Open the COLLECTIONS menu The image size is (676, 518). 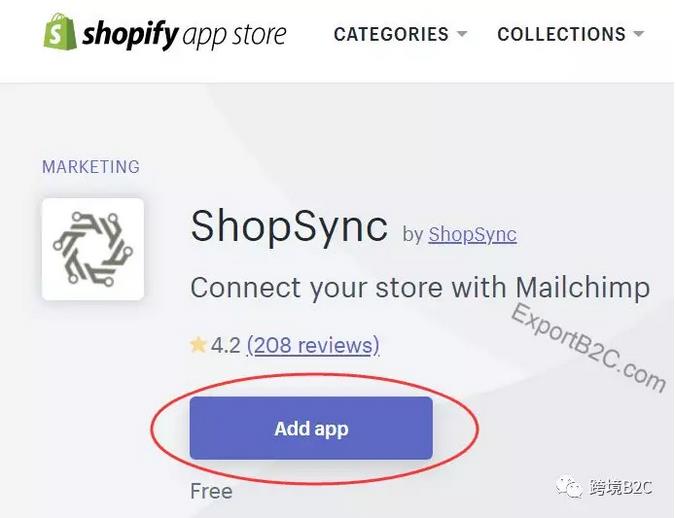[x=561, y=34]
